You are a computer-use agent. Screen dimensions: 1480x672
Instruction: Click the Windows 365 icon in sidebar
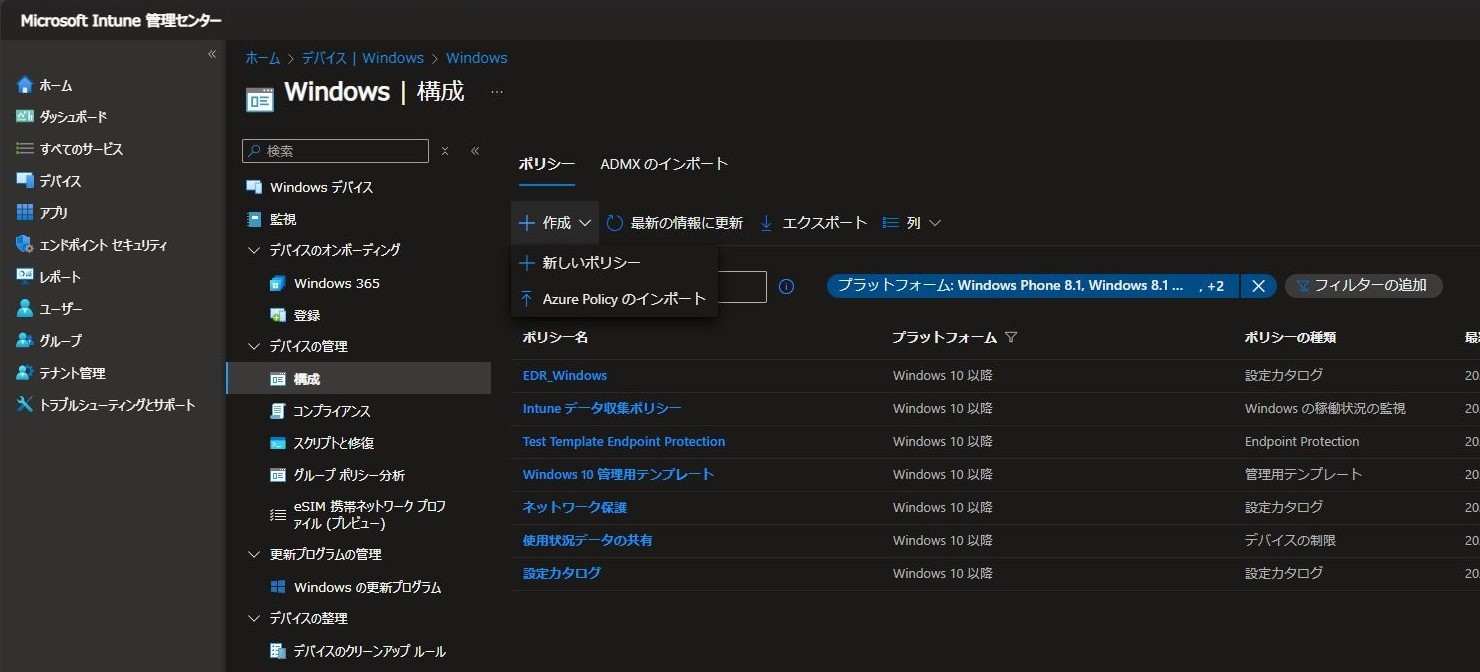278,283
